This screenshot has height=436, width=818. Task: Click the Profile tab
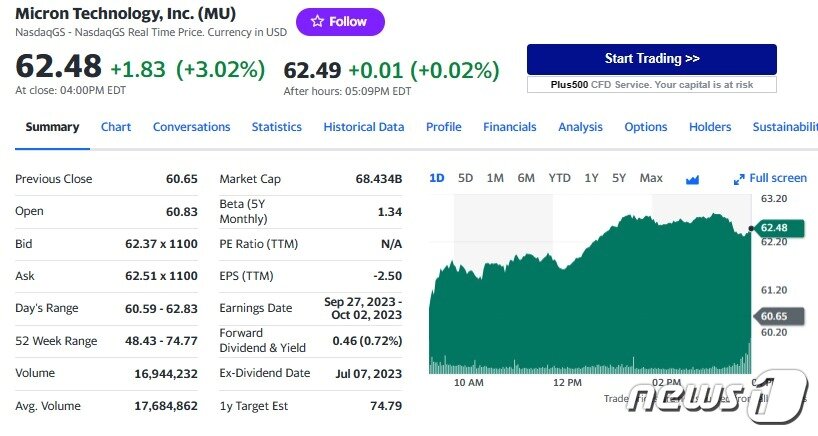click(443, 127)
